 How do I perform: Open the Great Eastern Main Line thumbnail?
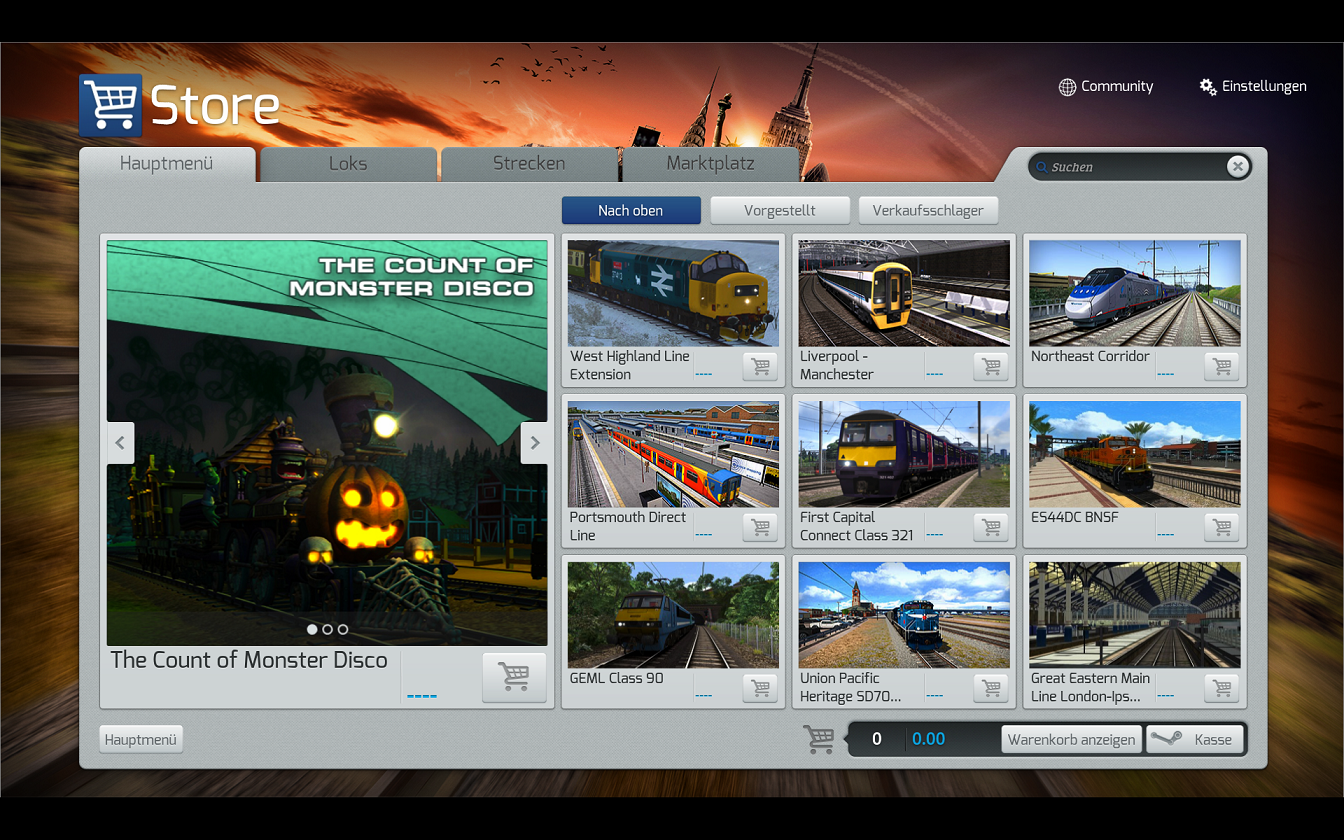1135,615
